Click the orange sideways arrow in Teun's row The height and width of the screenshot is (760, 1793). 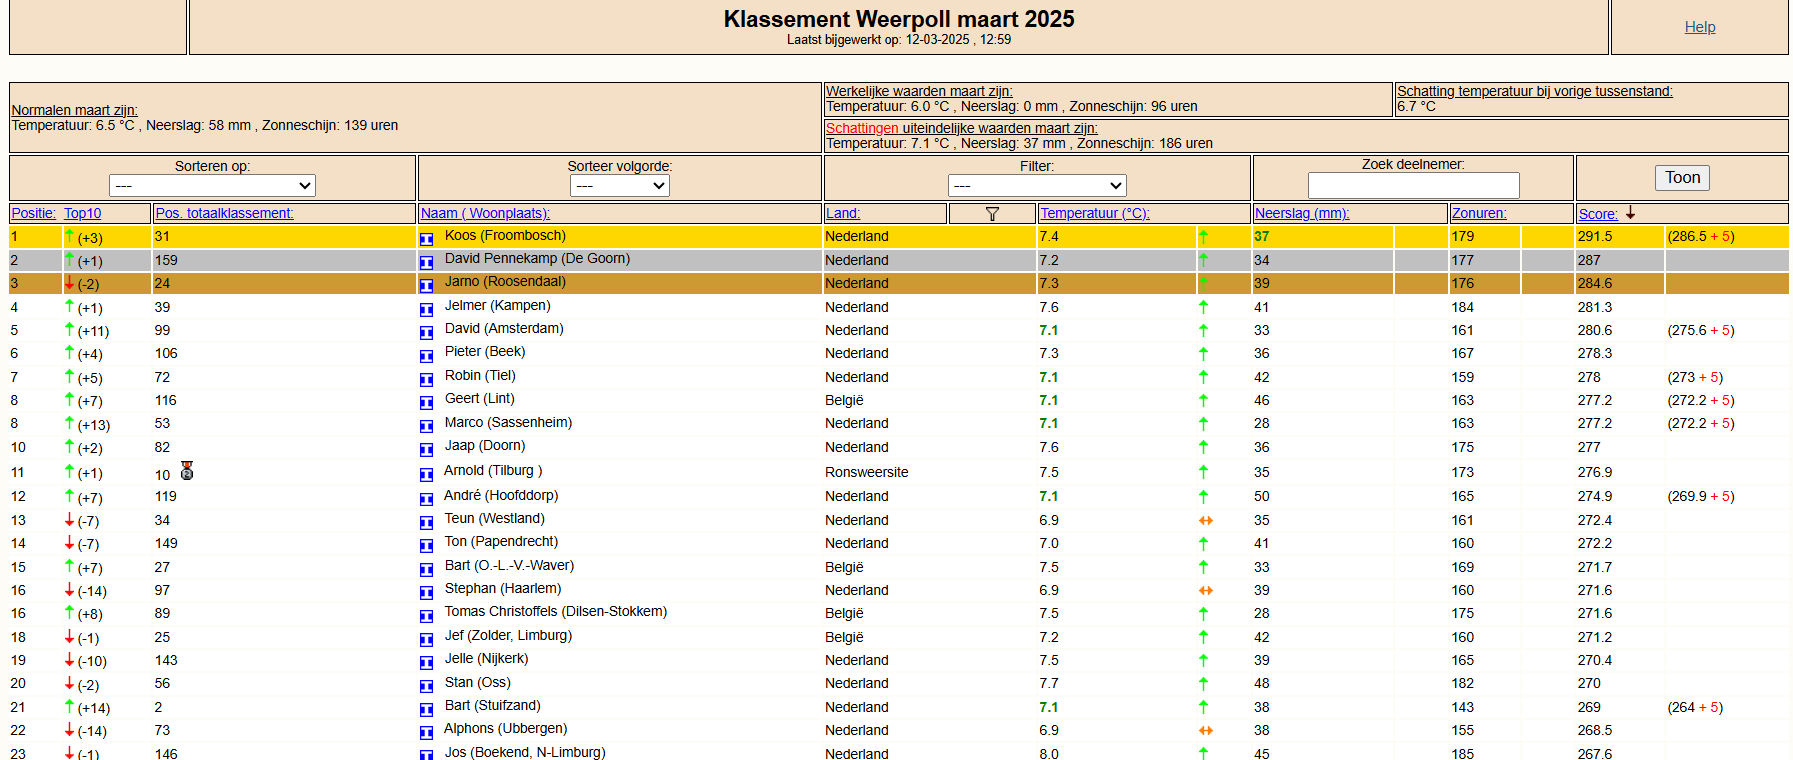[1206, 521]
